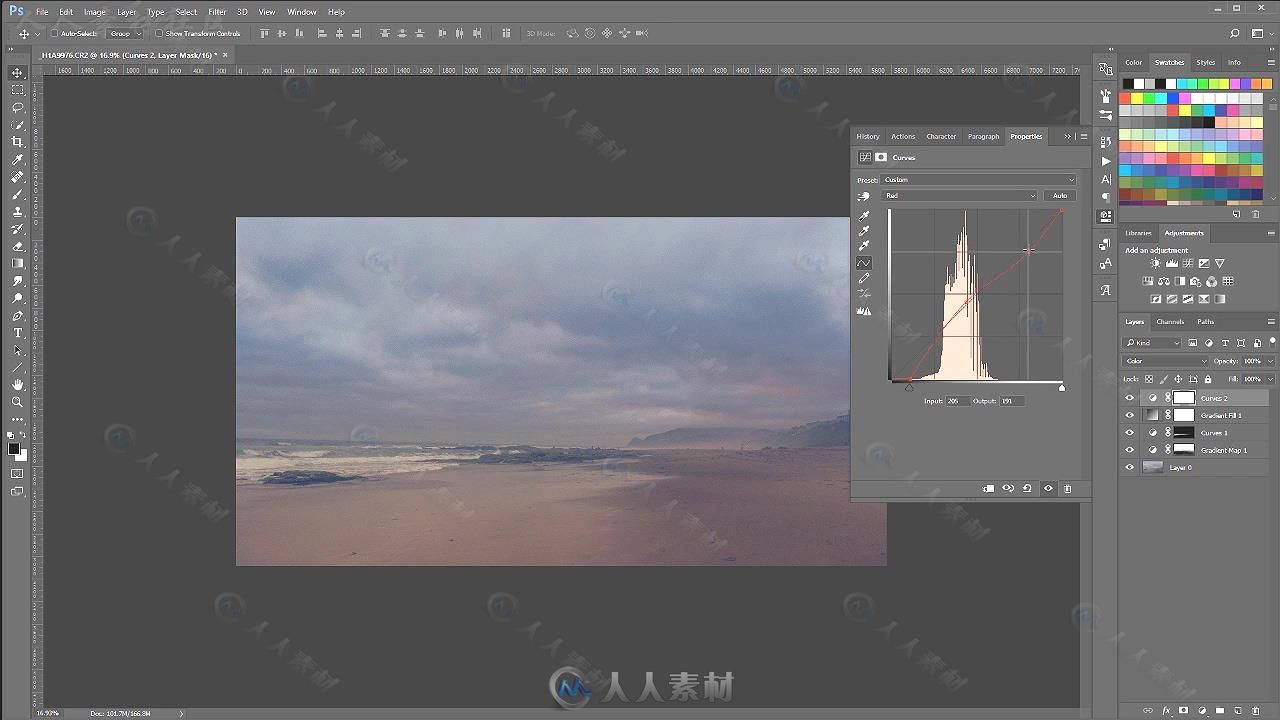This screenshot has height=720, width=1280.
Task: Select the Clone Stamp tool
Action: tap(18, 211)
